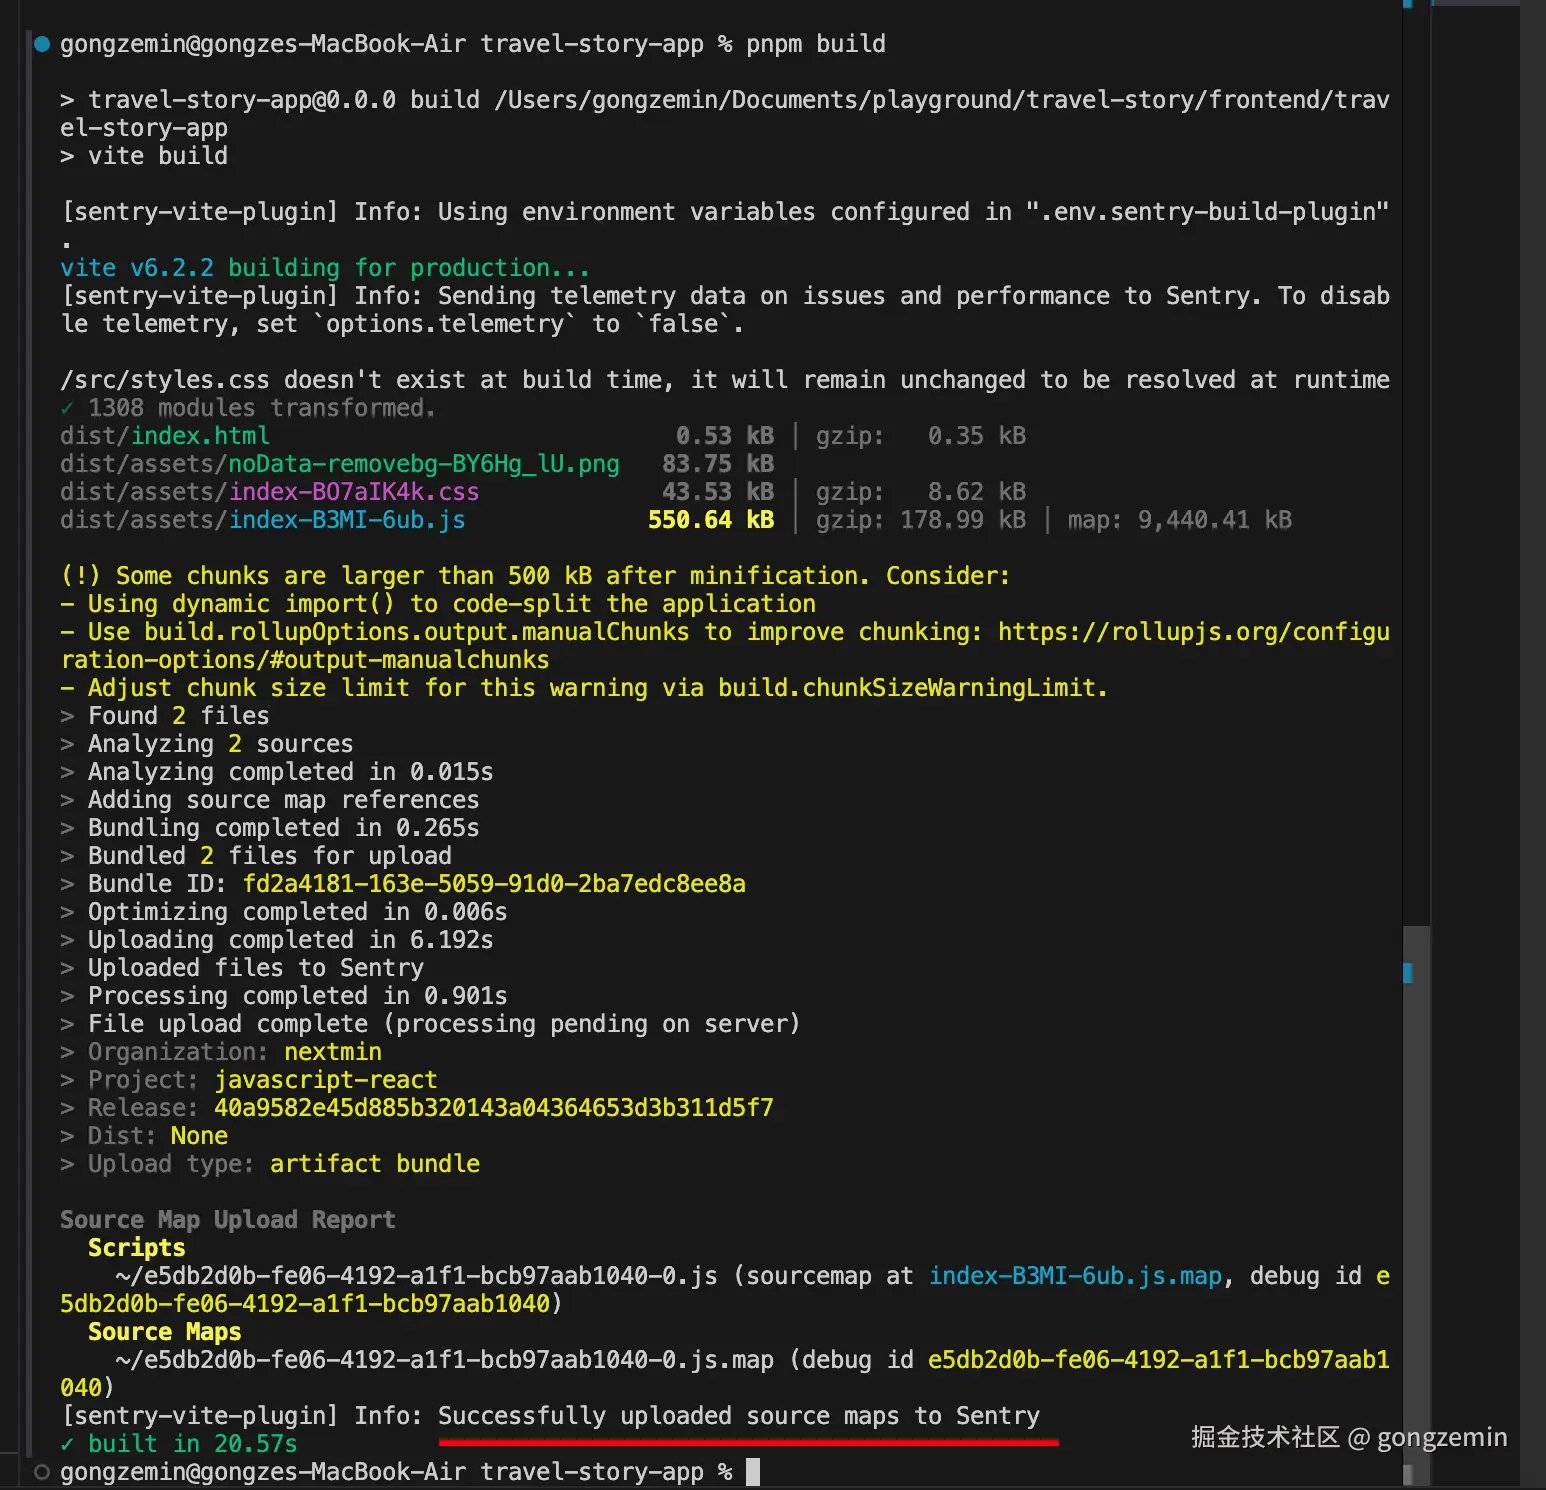Click the empty circle decoration at the last prompt
The width and height of the screenshot is (1546, 1490).
pyautogui.click(x=42, y=1472)
